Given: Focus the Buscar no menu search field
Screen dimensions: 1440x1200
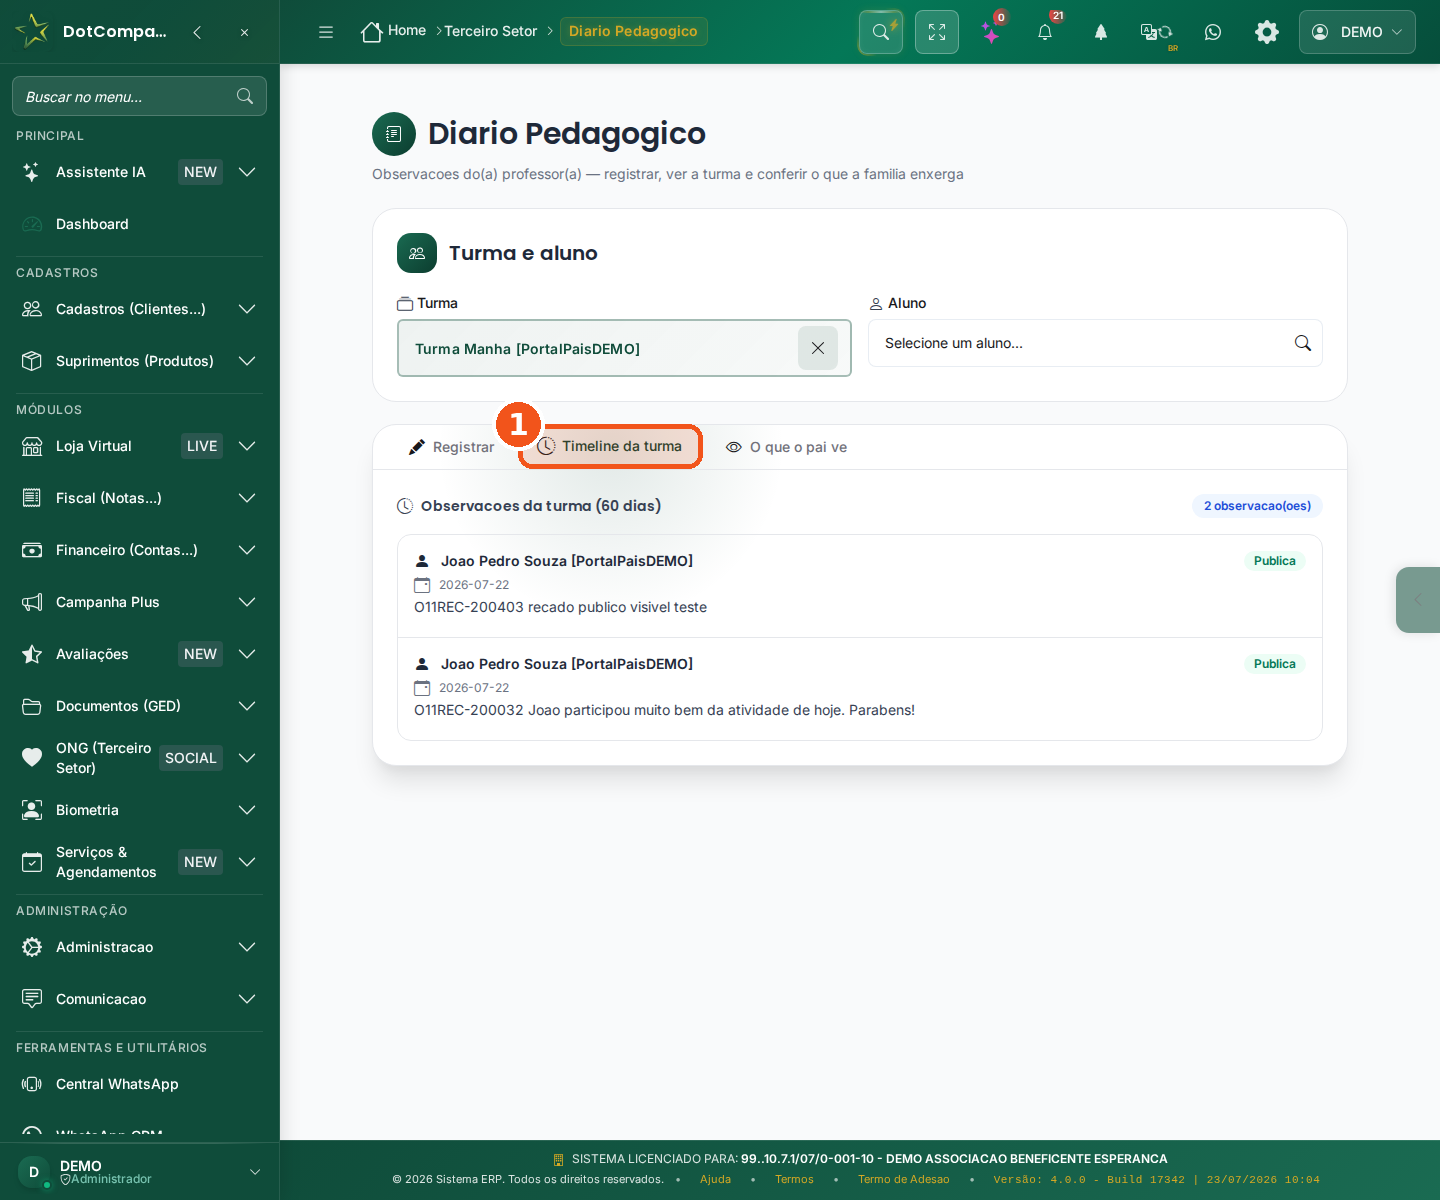Looking at the screenshot, I should coord(139,96).
